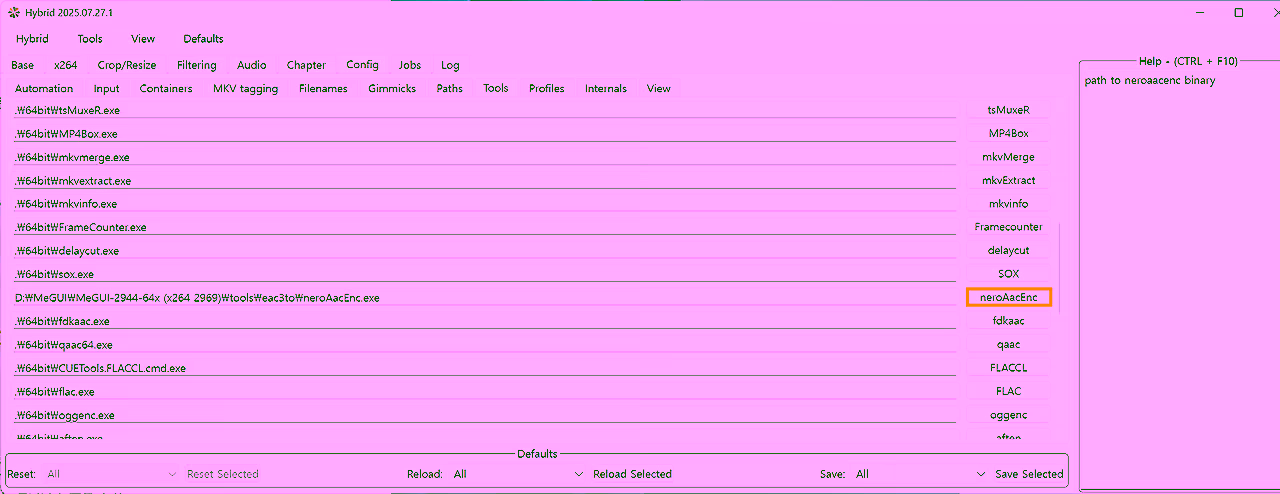Viewport: 1280px width, 494px height.
Task: Click the mkvExtract path button
Action: pyautogui.click(x=1008, y=181)
